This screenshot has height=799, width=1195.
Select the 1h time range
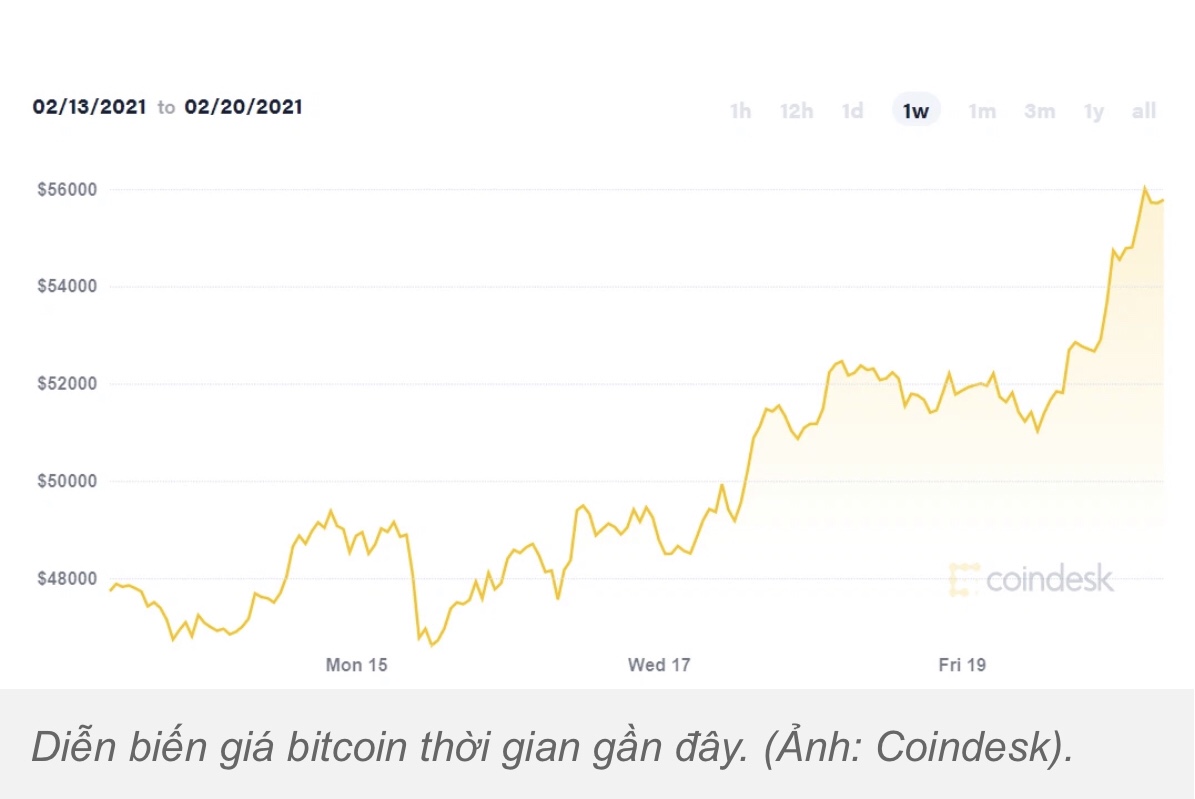pyautogui.click(x=740, y=111)
